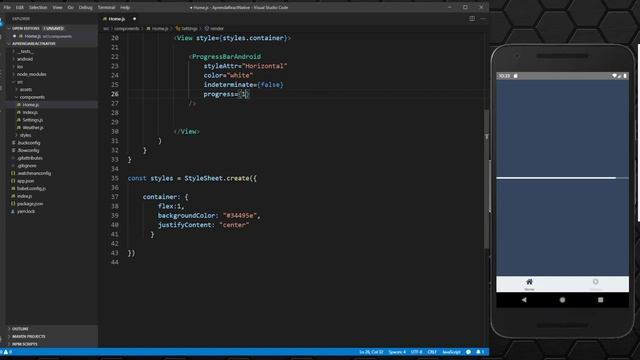The image size is (640, 360).
Task: Tap the Android back button in emulator
Action: tap(524, 300)
